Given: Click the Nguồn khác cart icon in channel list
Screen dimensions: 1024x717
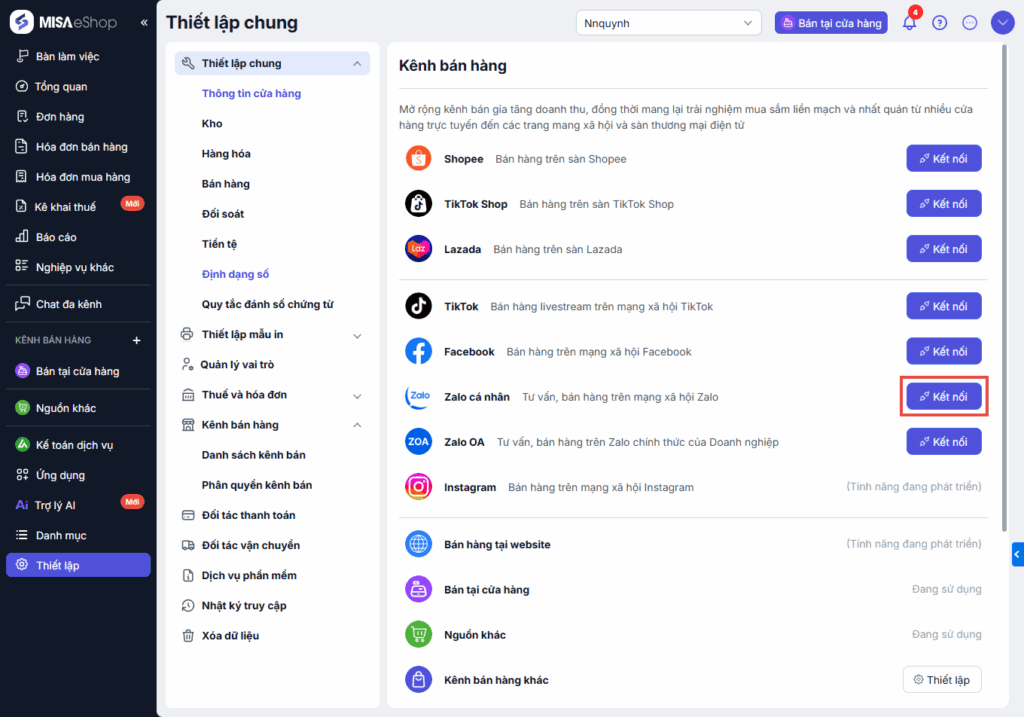Looking at the screenshot, I should pos(418,634).
